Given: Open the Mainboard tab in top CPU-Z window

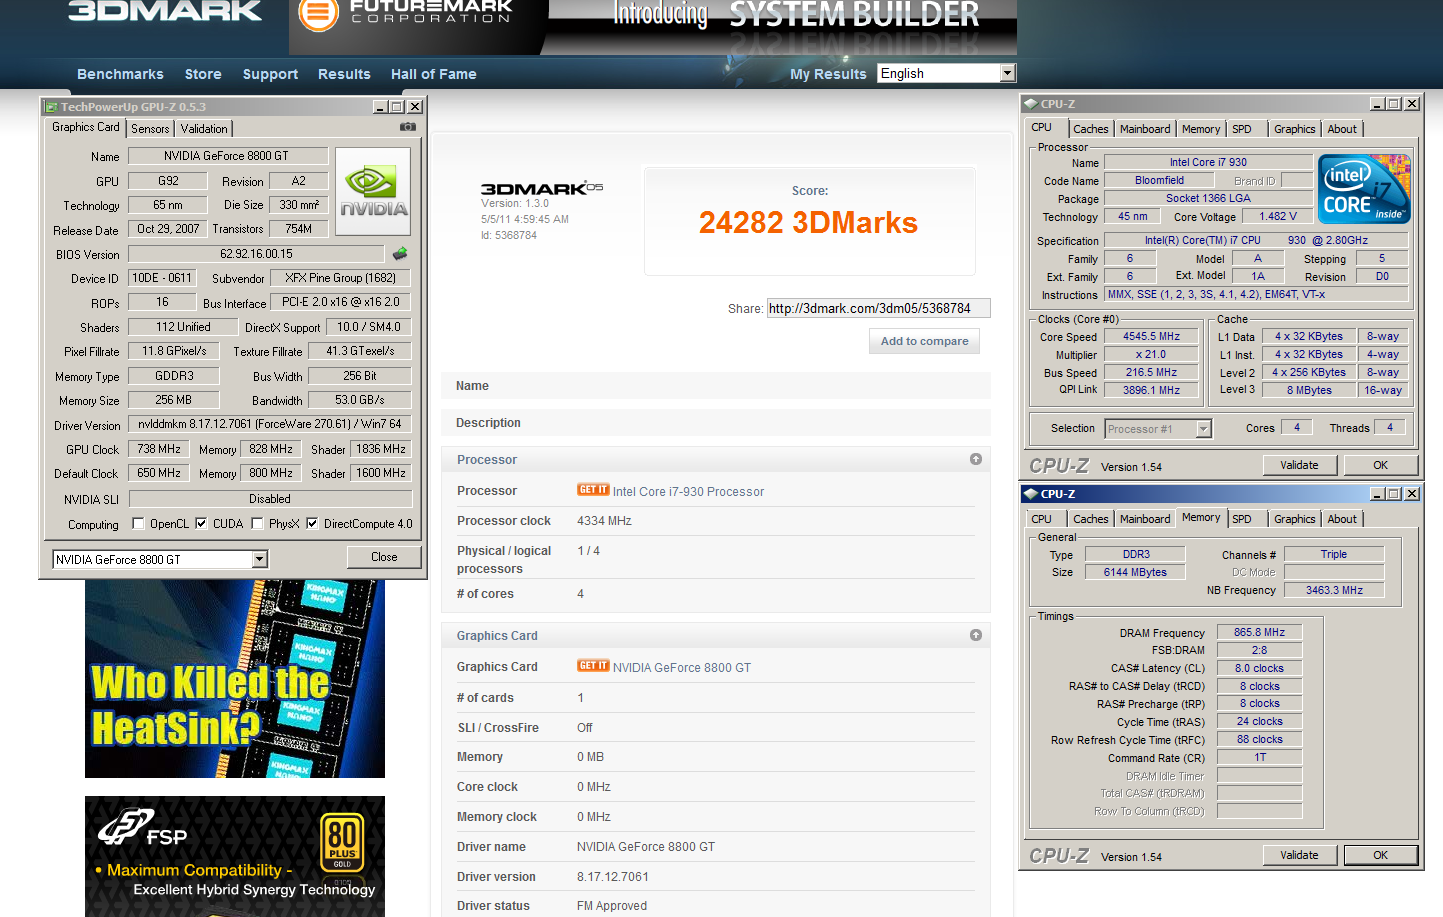Looking at the screenshot, I should tap(1145, 129).
